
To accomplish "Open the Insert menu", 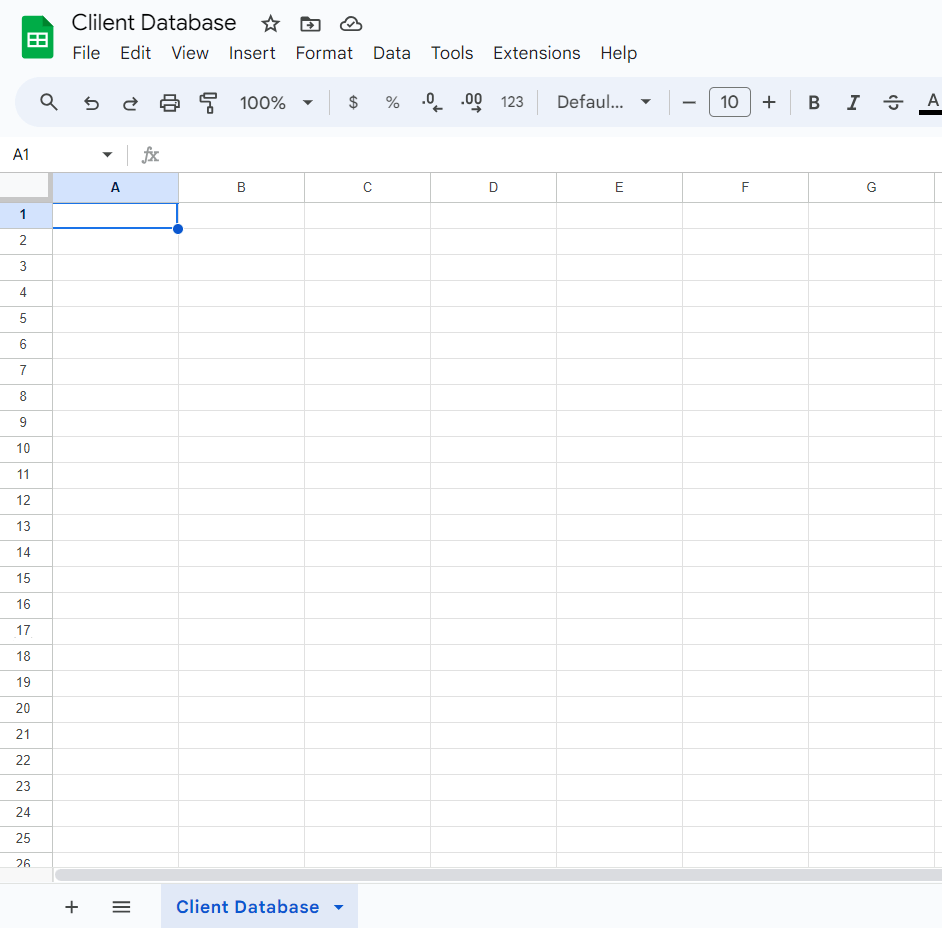I will (x=252, y=53).
